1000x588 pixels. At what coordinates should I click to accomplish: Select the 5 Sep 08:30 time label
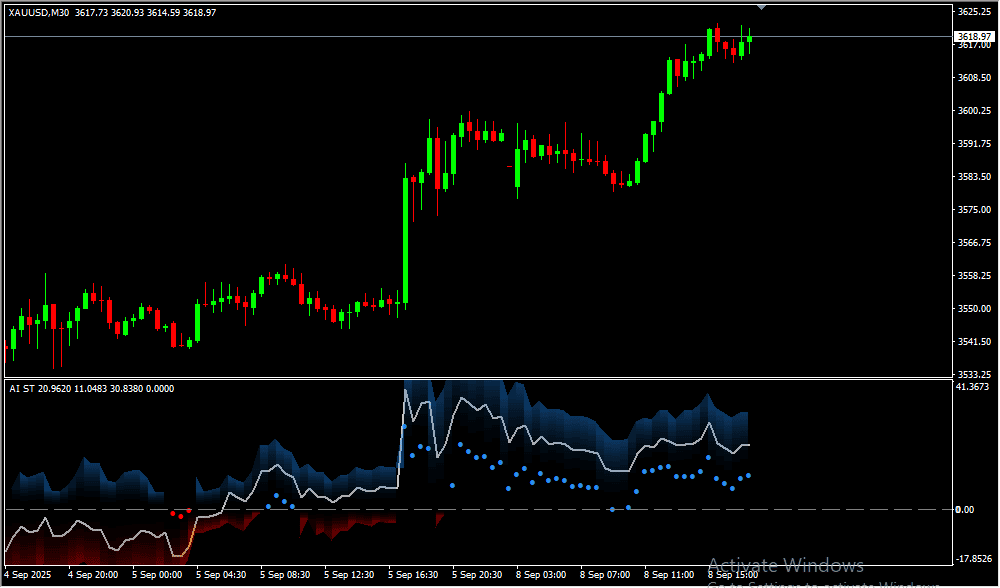click(x=284, y=575)
